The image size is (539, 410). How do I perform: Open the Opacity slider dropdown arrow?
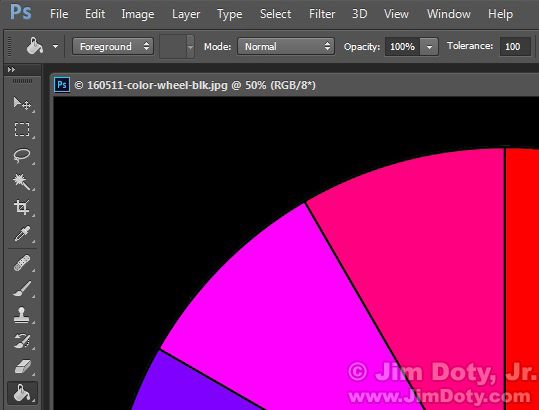429,47
